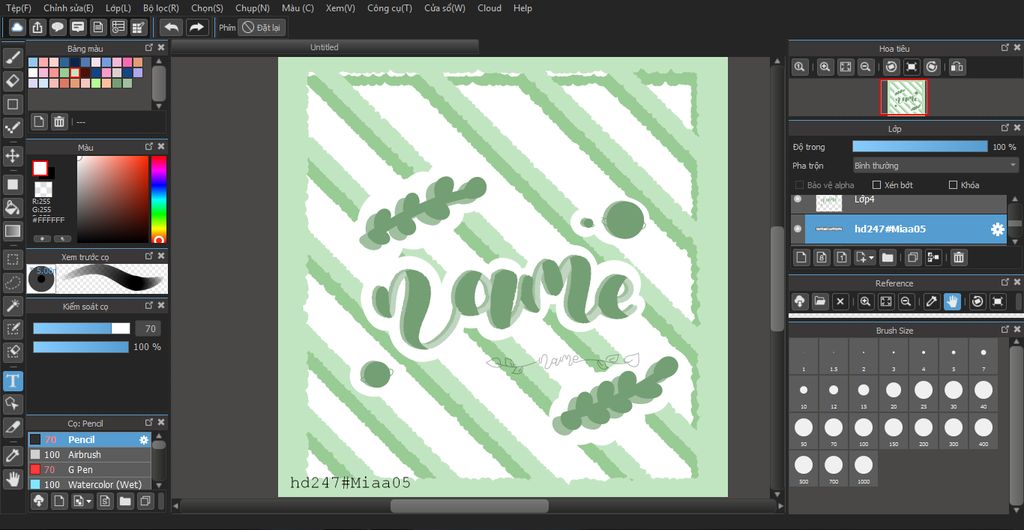This screenshot has width=1024, height=530.
Task: Select the Lớp4 layer
Action: 904,201
